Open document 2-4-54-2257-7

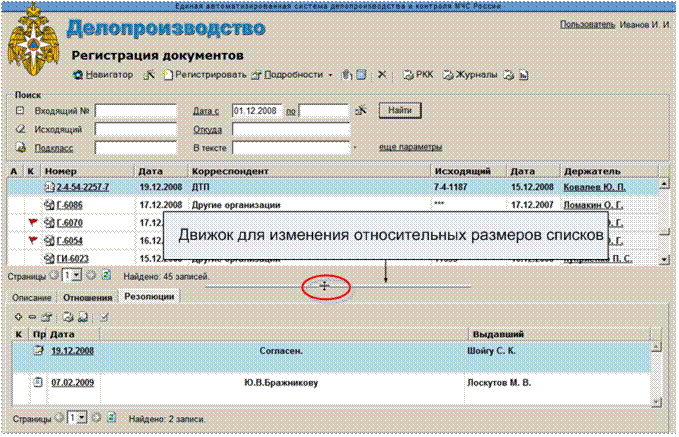coord(83,187)
